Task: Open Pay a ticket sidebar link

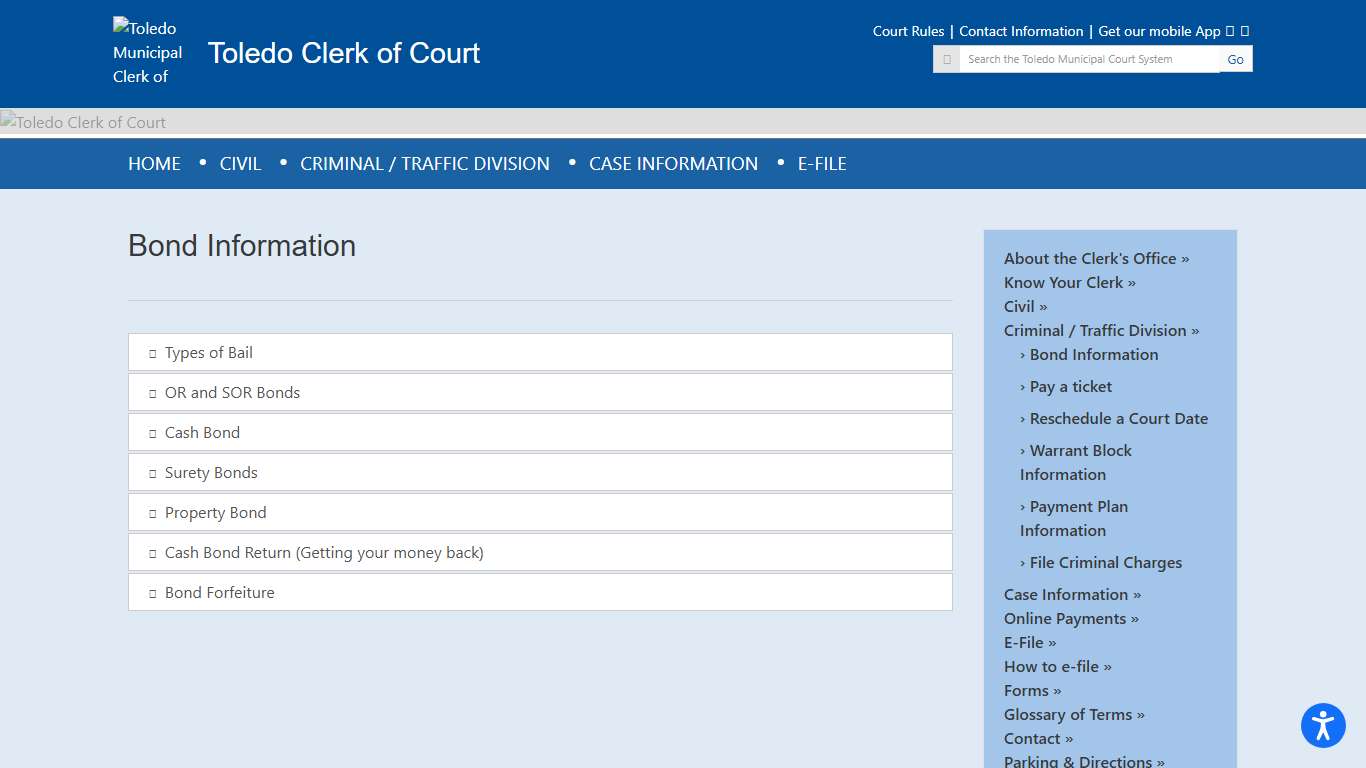Action: (1070, 387)
